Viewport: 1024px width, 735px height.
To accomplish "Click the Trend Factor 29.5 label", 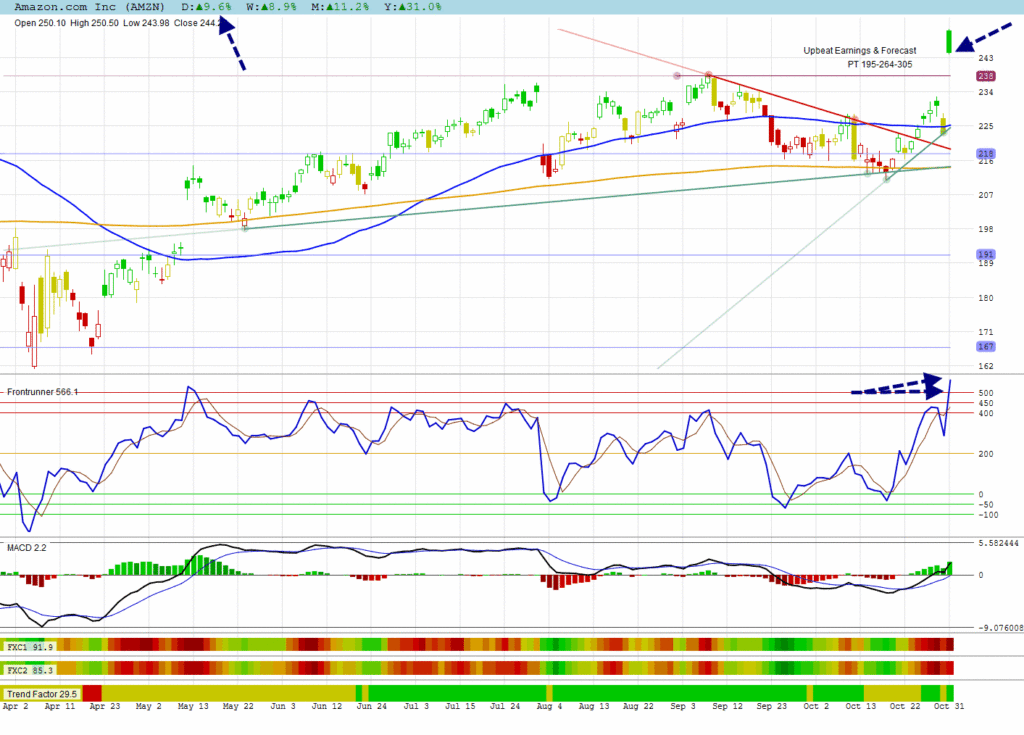I will 41,693.
